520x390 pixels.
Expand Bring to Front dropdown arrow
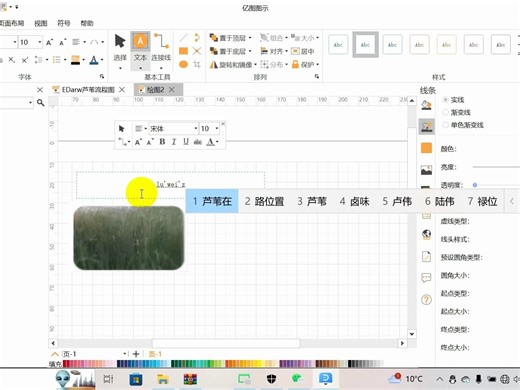pos(250,38)
